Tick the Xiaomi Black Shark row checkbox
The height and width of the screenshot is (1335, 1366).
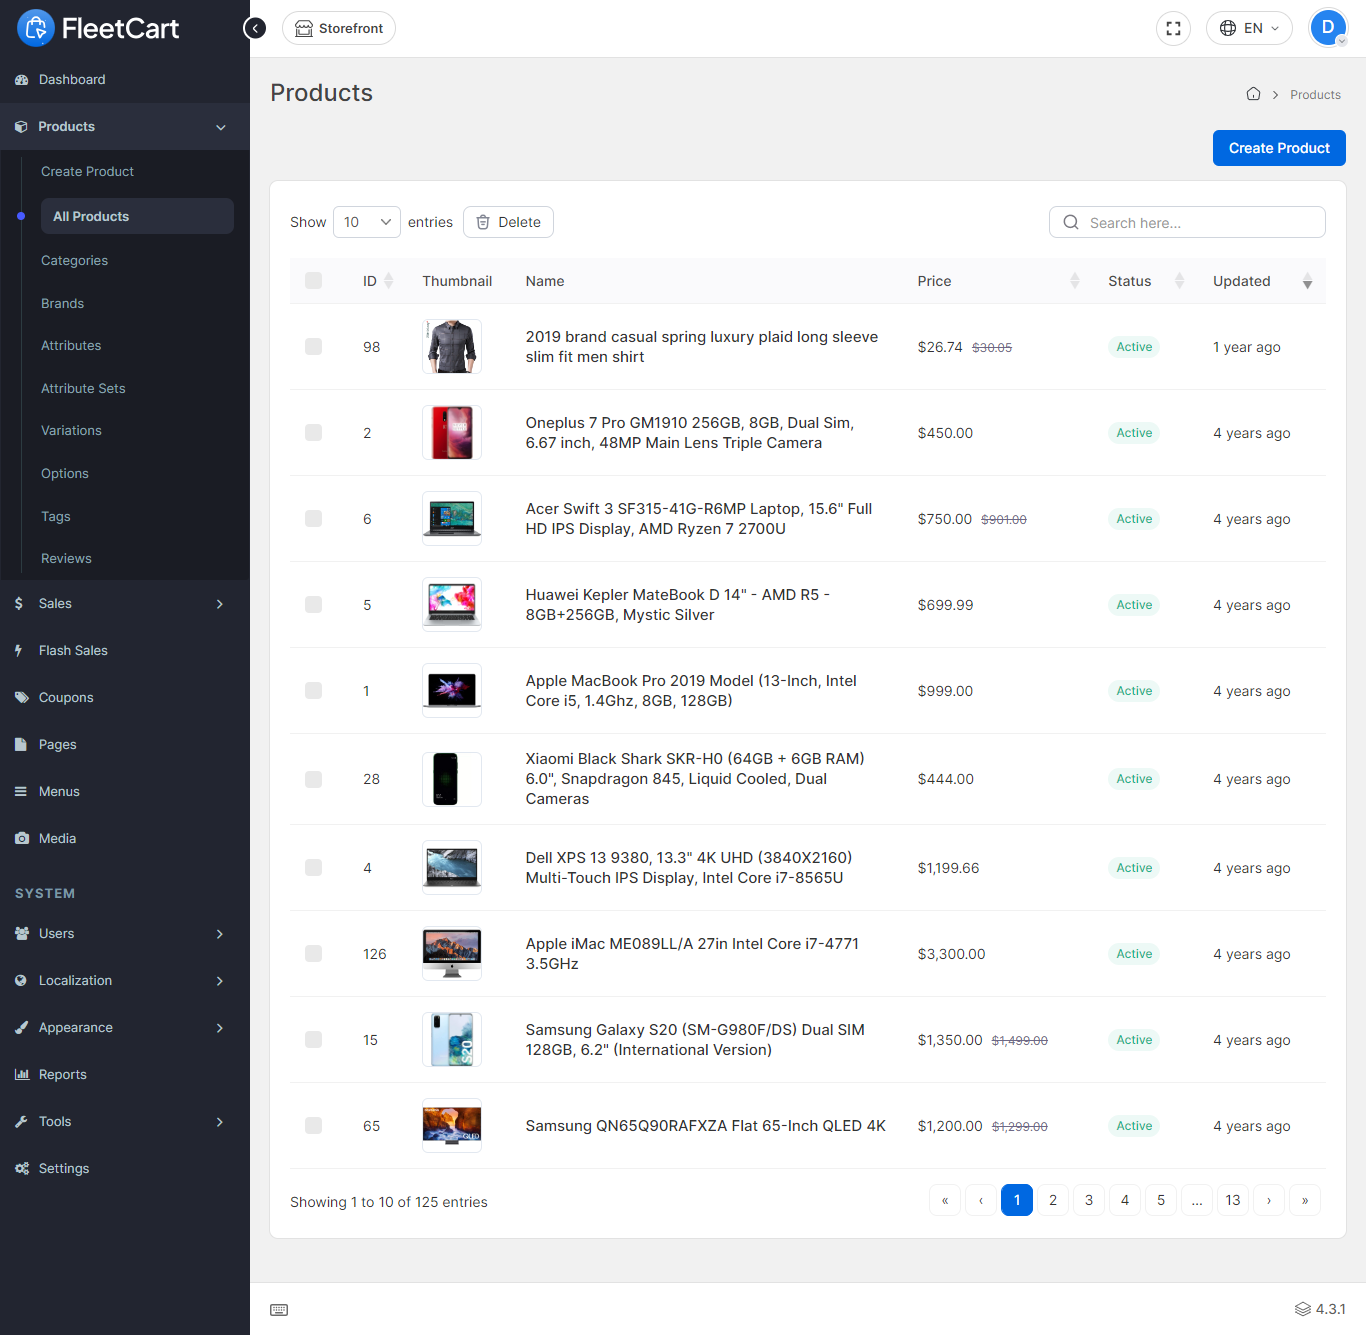pos(313,779)
